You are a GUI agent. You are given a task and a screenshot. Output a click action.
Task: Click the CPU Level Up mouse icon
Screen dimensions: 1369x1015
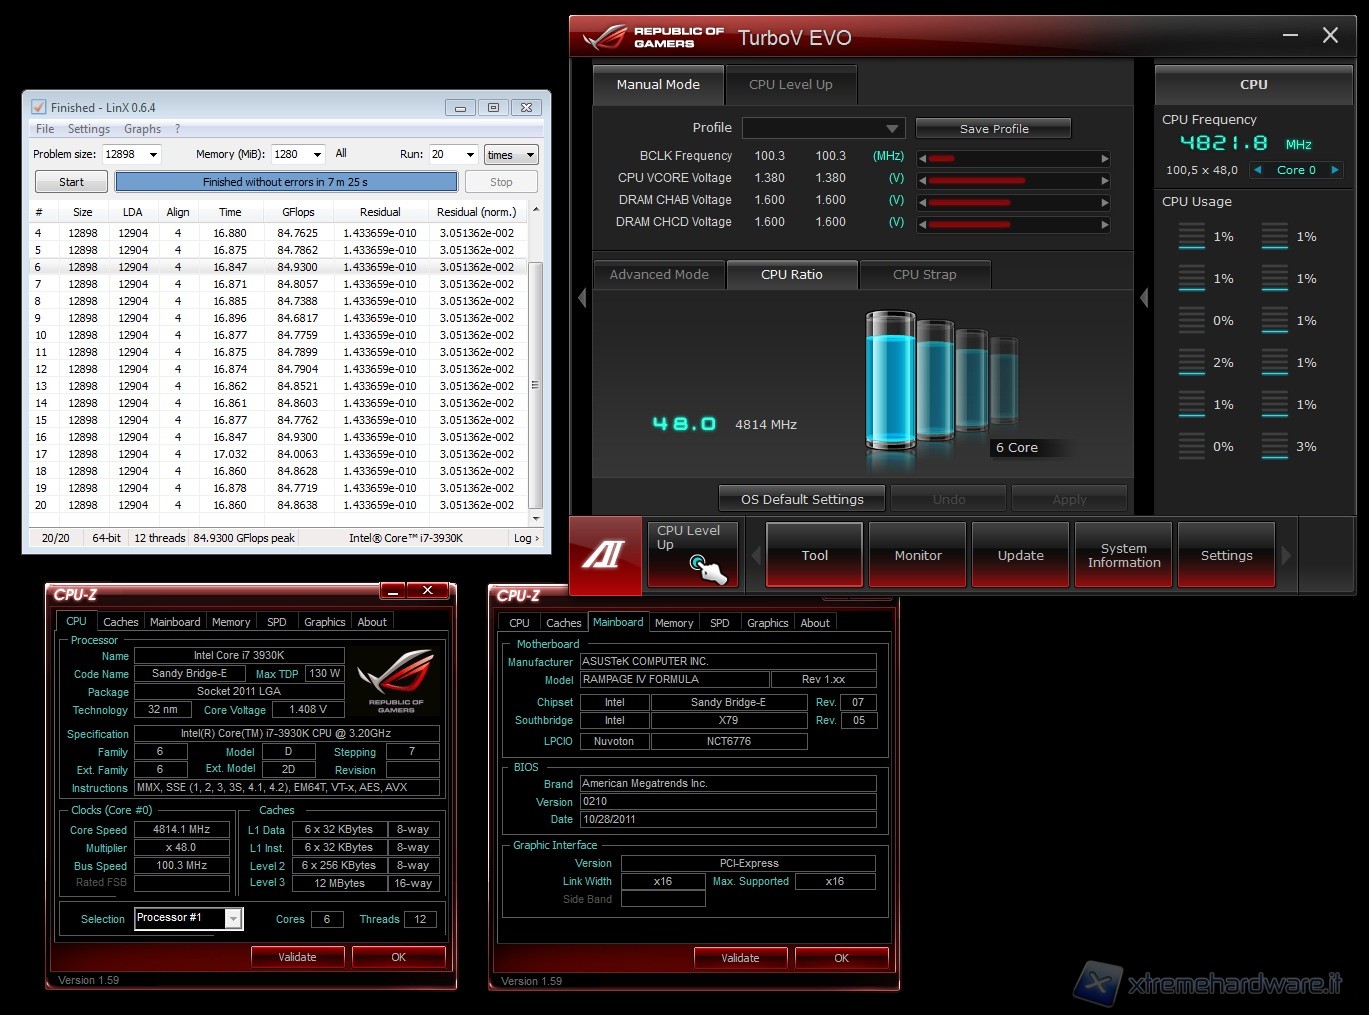click(708, 569)
